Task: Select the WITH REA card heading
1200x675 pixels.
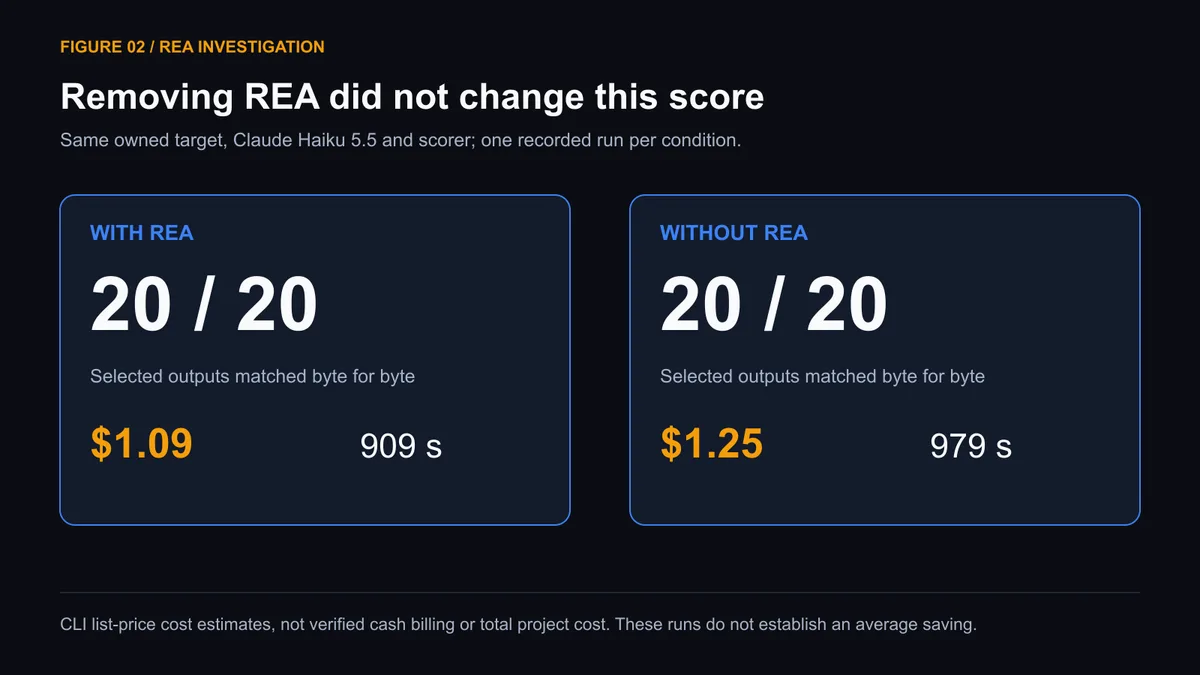Action: coord(141,233)
